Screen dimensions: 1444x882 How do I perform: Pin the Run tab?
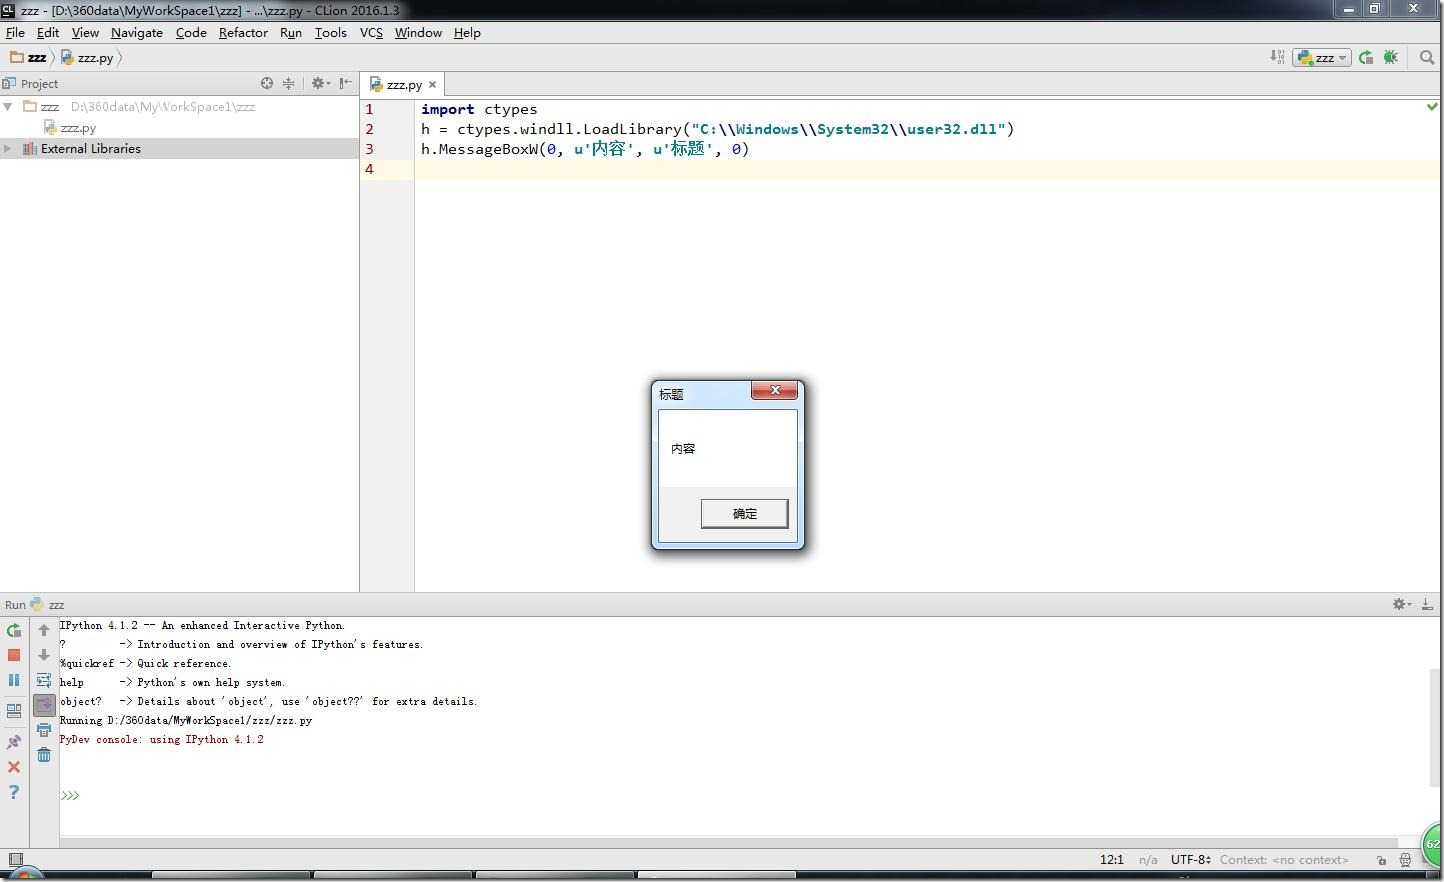[14, 742]
